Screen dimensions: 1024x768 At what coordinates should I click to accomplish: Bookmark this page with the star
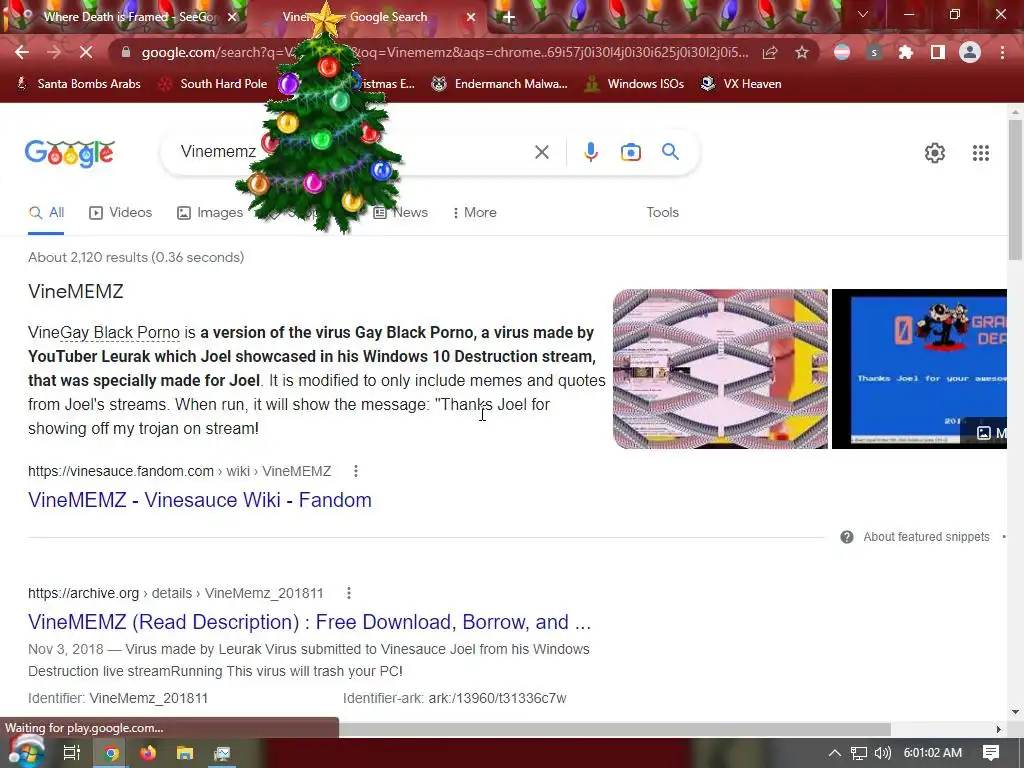(802, 52)
